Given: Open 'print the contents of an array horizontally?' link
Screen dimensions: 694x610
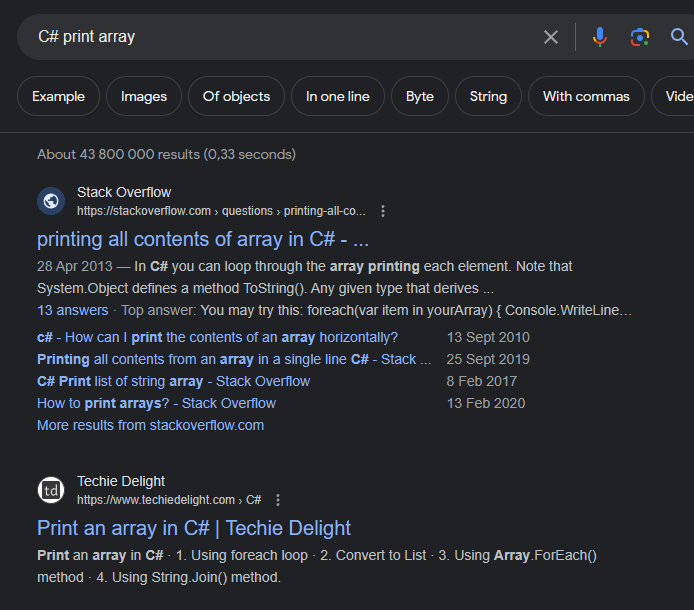Looking at the screenshot, I should 217,337.
